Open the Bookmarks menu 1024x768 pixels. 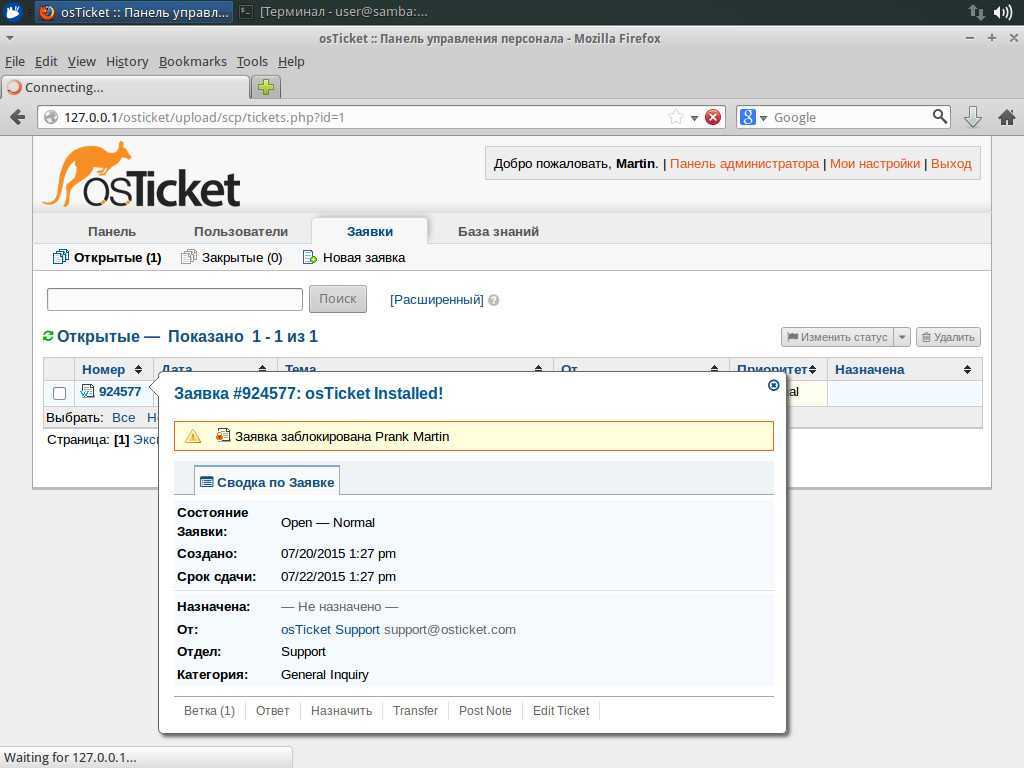[x=192, y=61]
